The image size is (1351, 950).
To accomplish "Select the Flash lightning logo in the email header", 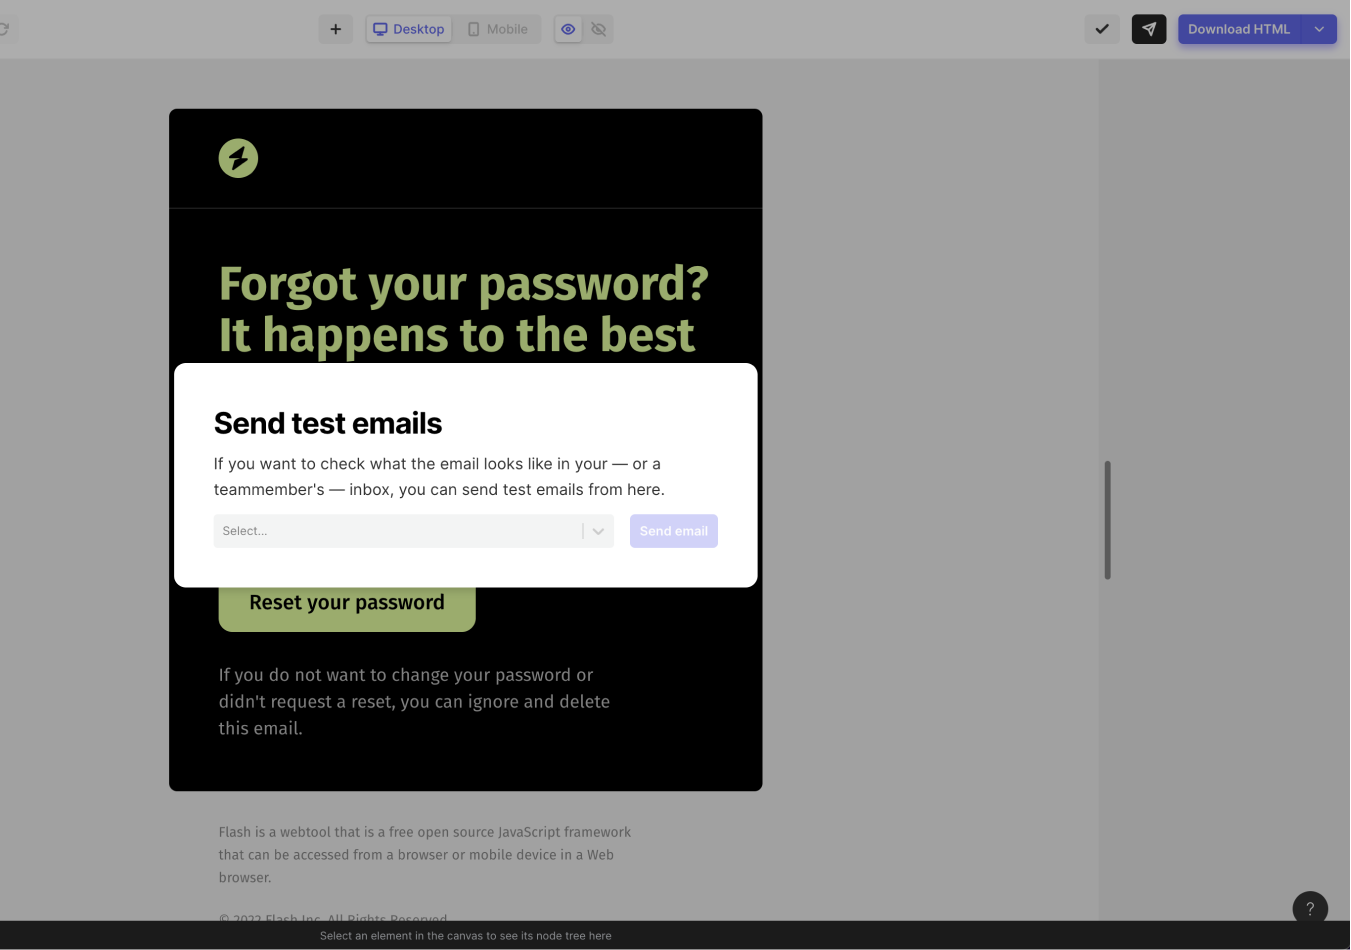I will point(237,157).
